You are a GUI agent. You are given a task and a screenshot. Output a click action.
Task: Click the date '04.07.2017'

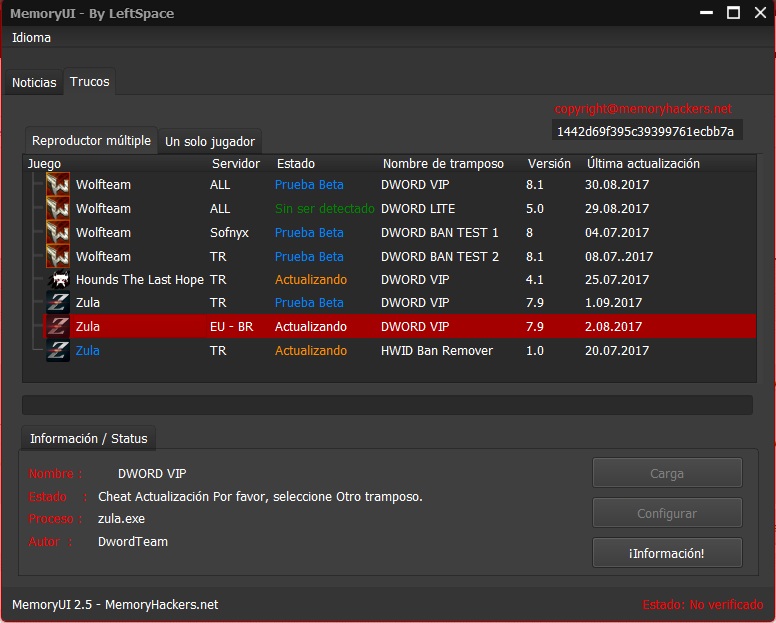pyautogui.click(x=617, y=232)
